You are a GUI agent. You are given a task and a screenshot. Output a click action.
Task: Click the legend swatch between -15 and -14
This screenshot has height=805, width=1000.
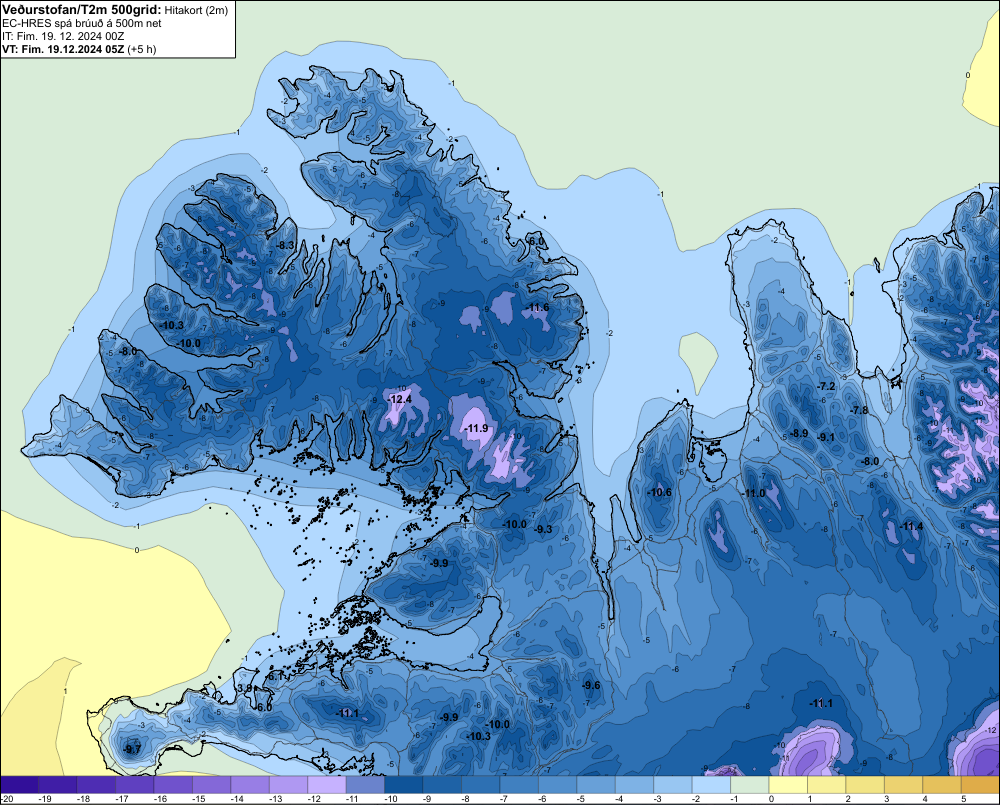212,785
